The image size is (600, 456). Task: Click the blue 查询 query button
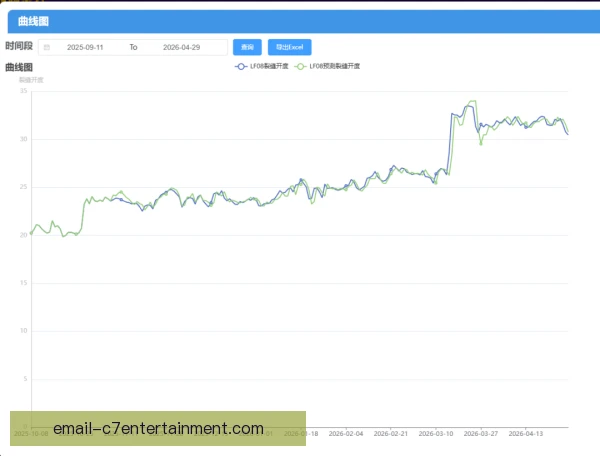coord(247,47)
